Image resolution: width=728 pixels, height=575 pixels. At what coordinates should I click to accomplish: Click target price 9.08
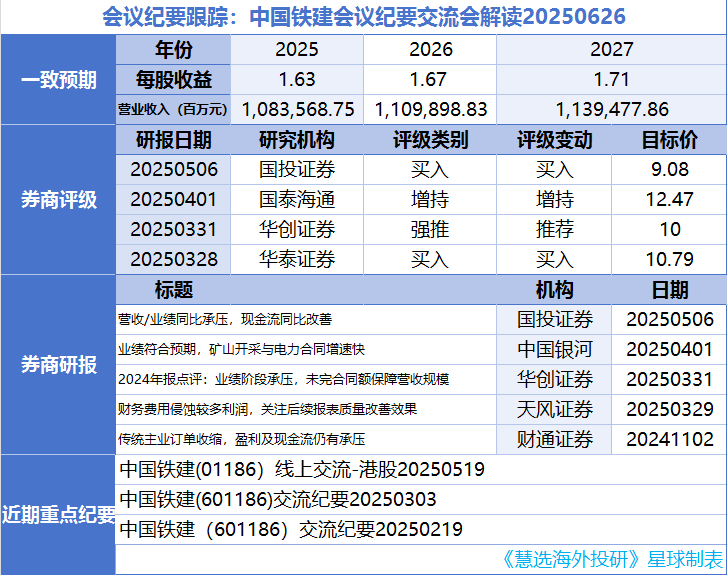tap(669, 170)
